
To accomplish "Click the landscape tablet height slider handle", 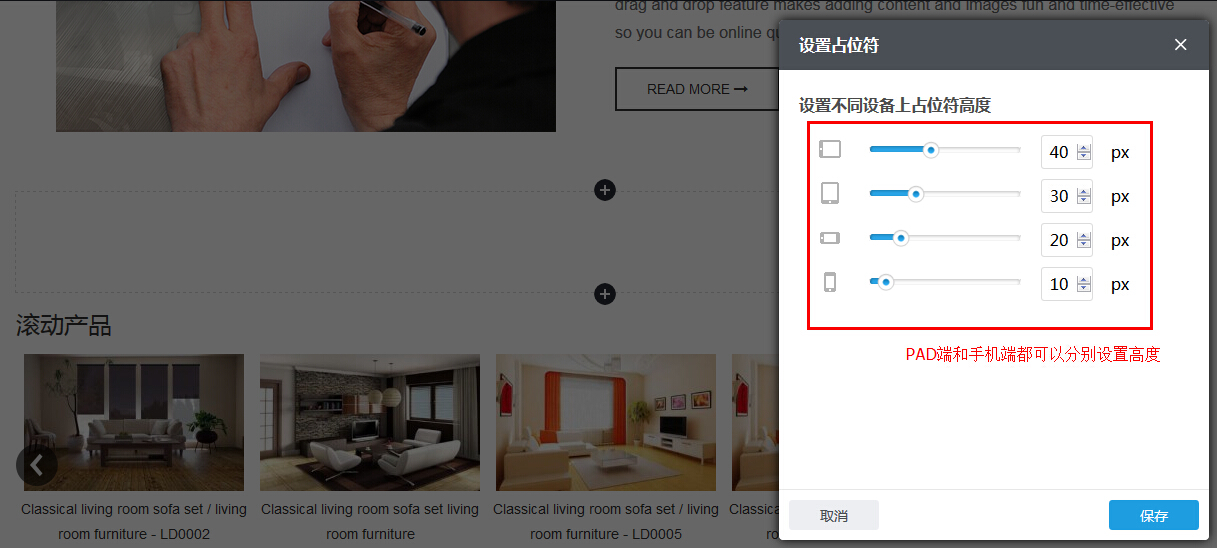I will click(x=931, y=150).
